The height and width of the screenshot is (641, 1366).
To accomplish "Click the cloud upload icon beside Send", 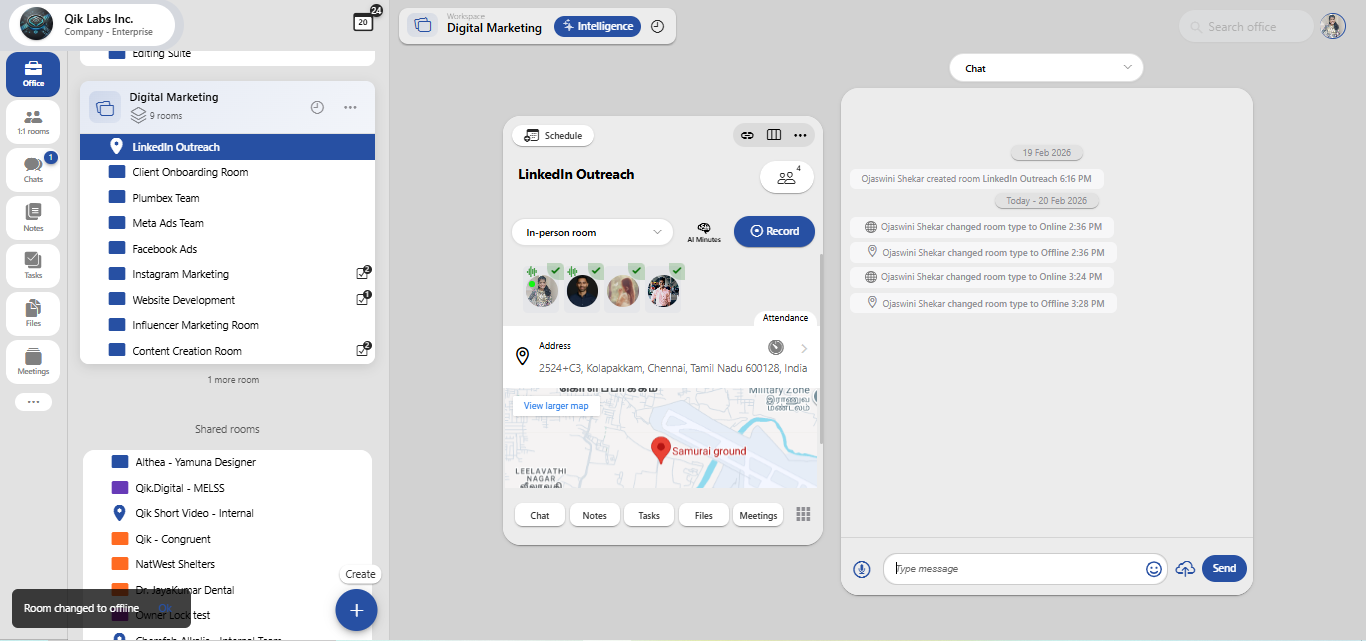I will tap(1185, 569).
